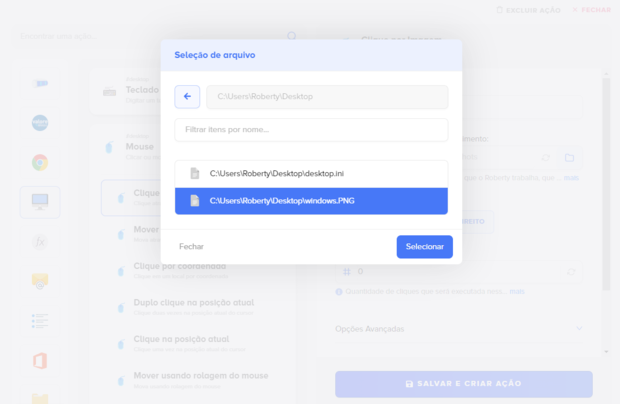The image size is (620, 404).
Task: Choose Mover usando rolagem do mouse action
Action: click(x=200, y=376)
